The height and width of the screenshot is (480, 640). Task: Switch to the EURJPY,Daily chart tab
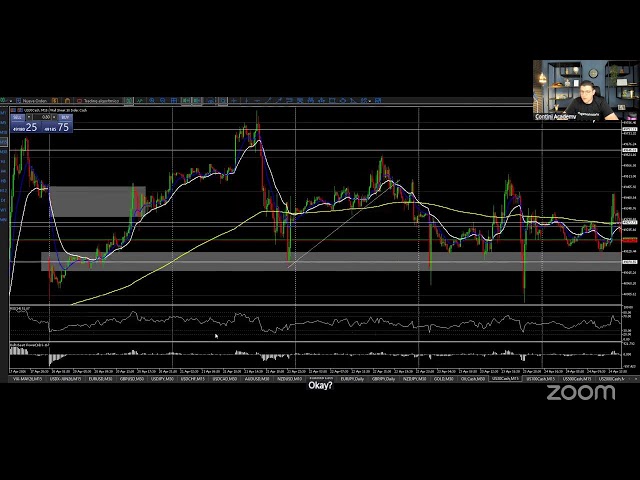[352, 379]
